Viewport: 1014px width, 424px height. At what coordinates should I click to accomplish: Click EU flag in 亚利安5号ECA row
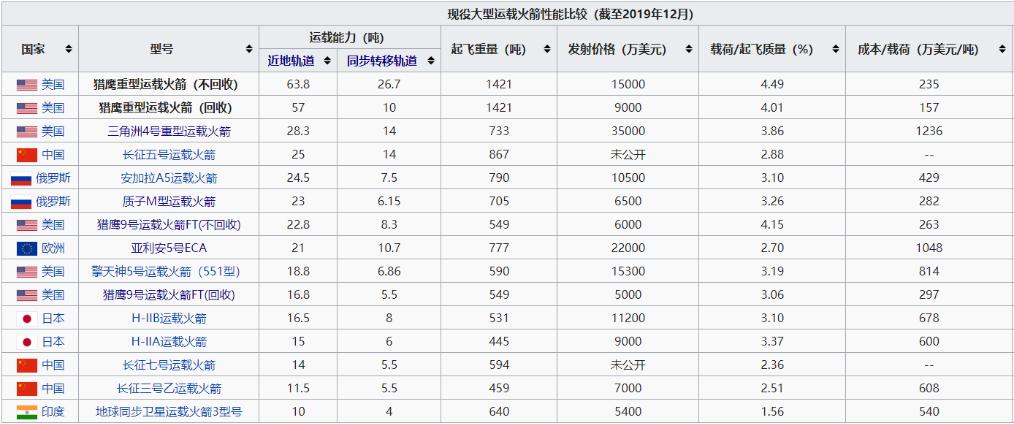[27, 248]
